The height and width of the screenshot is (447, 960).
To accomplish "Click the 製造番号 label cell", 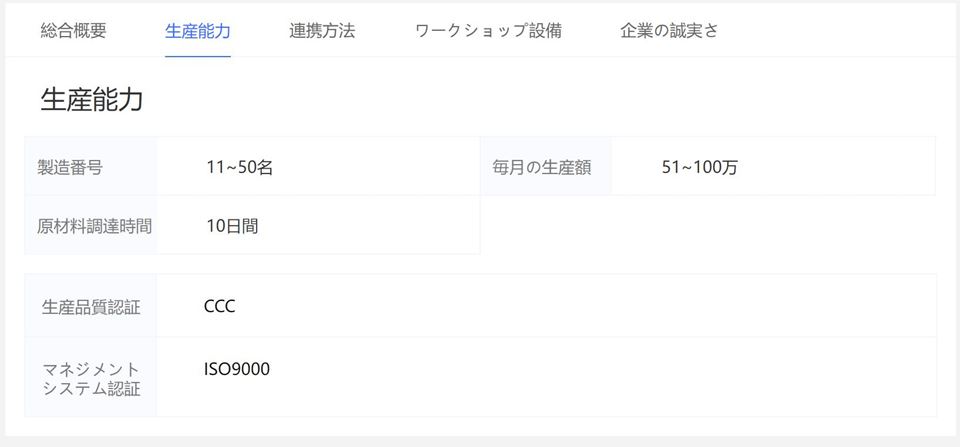I will pyautogui.click(x=91, y=167).
